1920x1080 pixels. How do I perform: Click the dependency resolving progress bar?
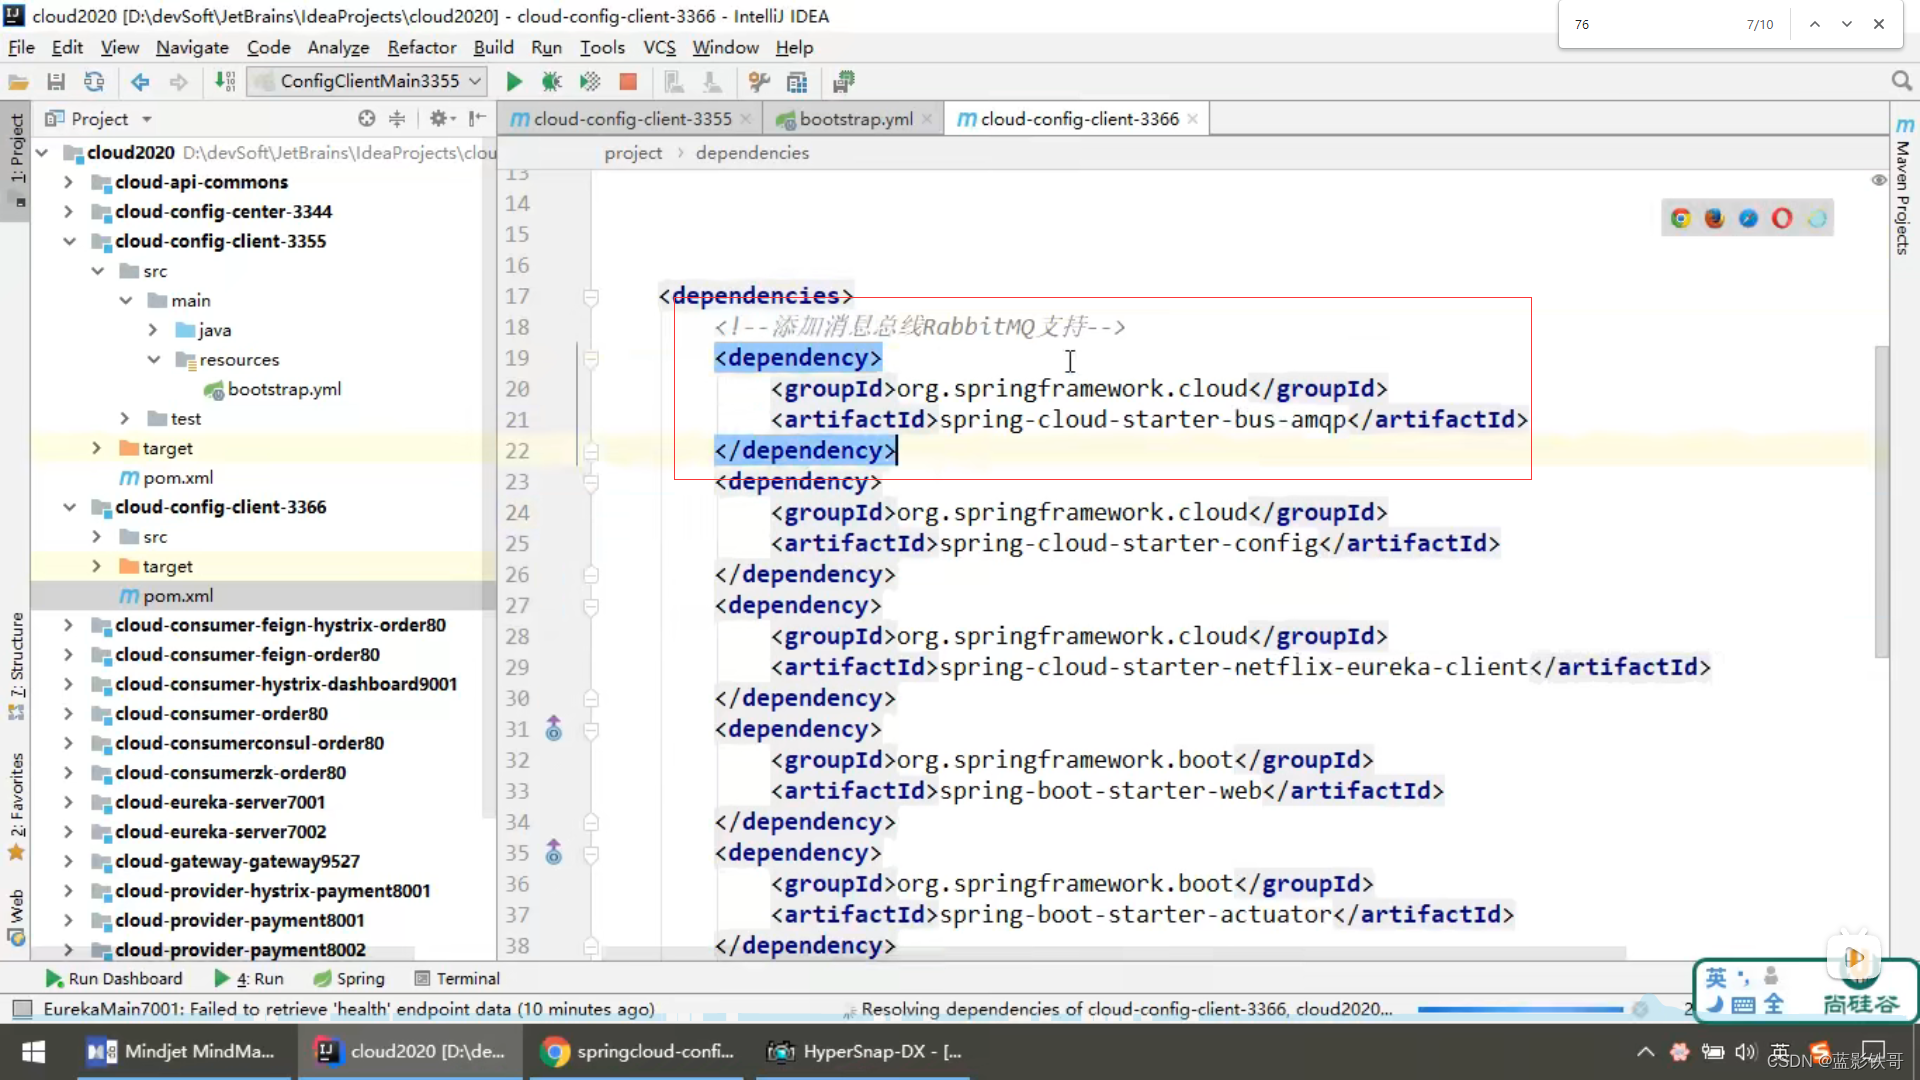1520,1010
